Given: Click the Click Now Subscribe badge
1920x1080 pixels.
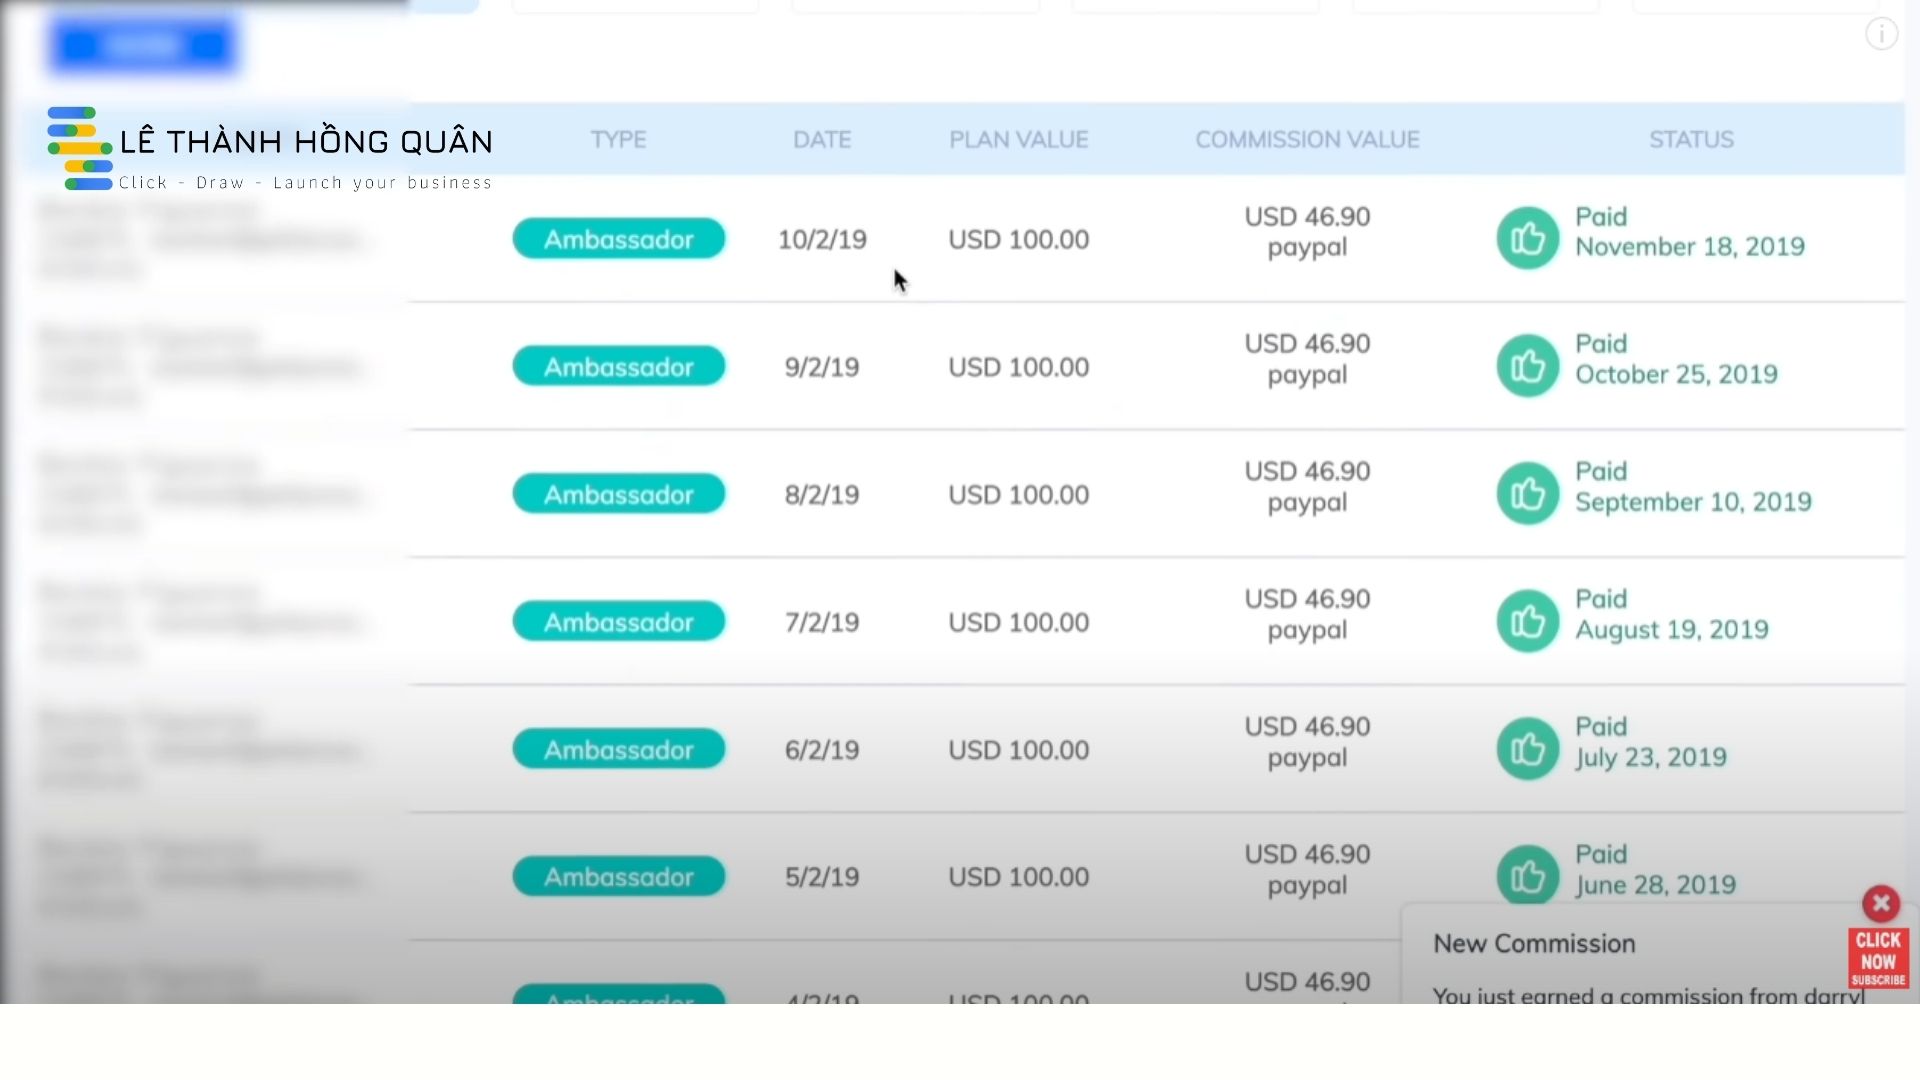Looking at the screenshot, I should point(1878,958).
